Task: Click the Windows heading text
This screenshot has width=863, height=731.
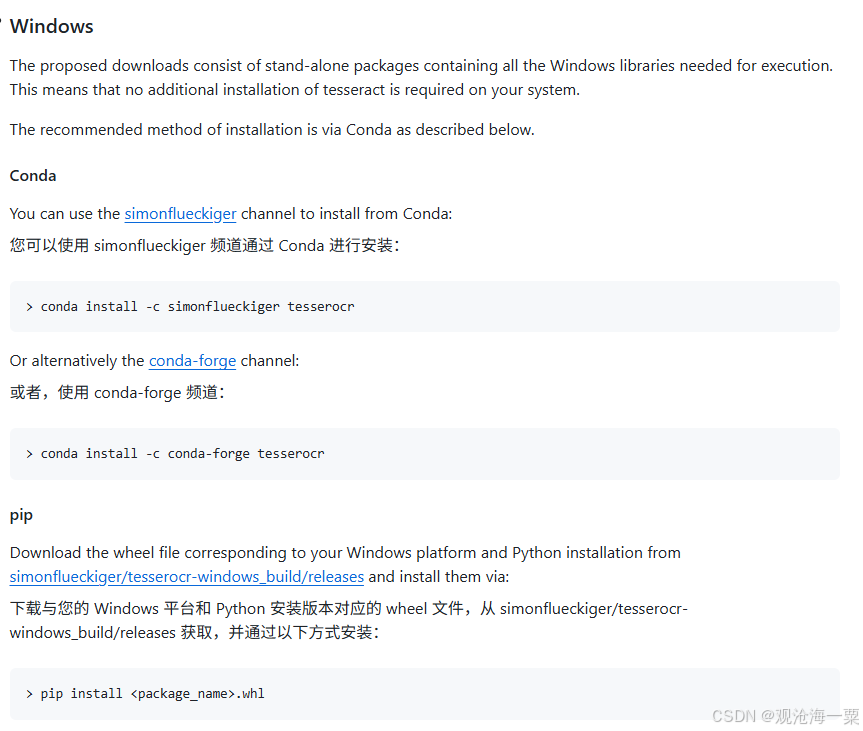Action: 51,26
